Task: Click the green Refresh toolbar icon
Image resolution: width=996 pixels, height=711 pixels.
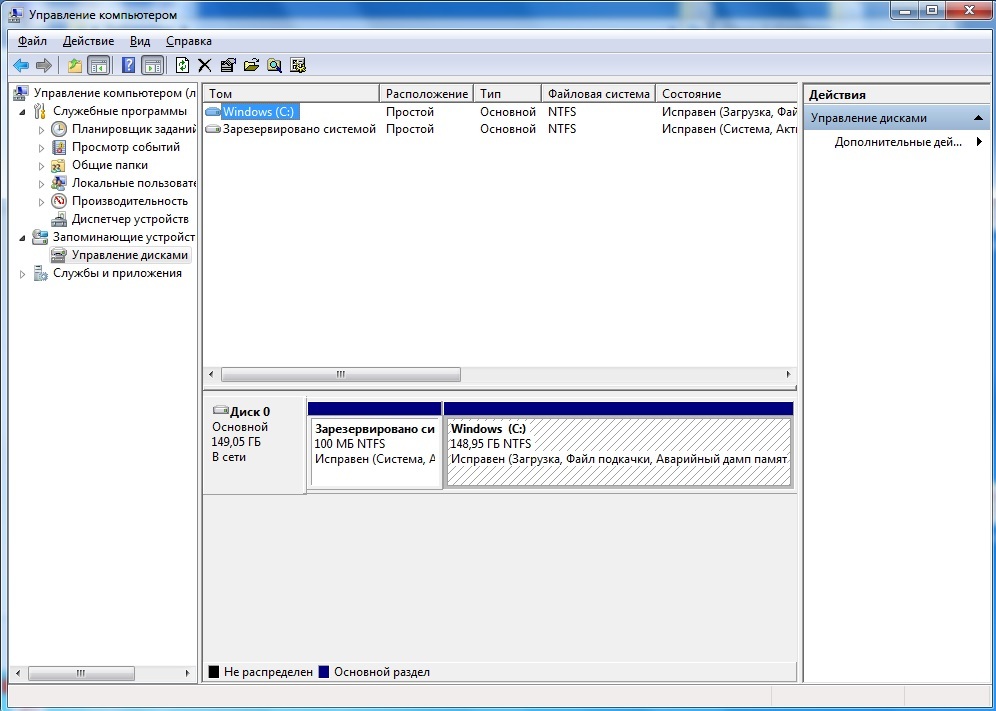Action: 182,65
